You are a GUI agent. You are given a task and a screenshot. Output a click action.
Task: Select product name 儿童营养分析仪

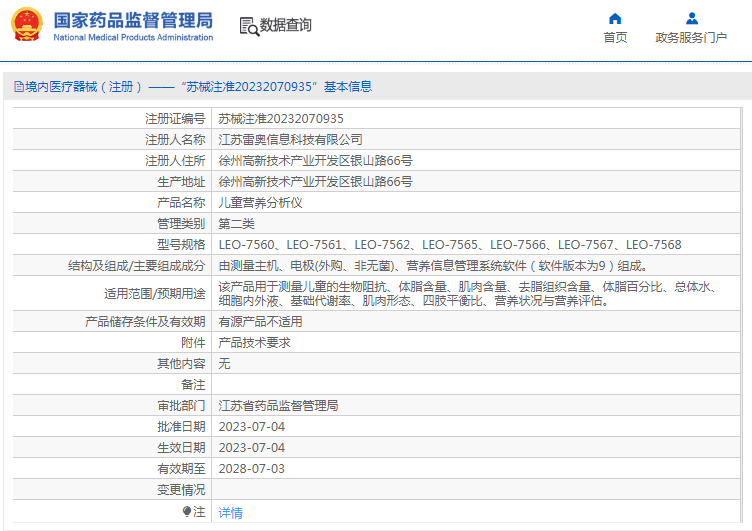(x=260, y=203)
